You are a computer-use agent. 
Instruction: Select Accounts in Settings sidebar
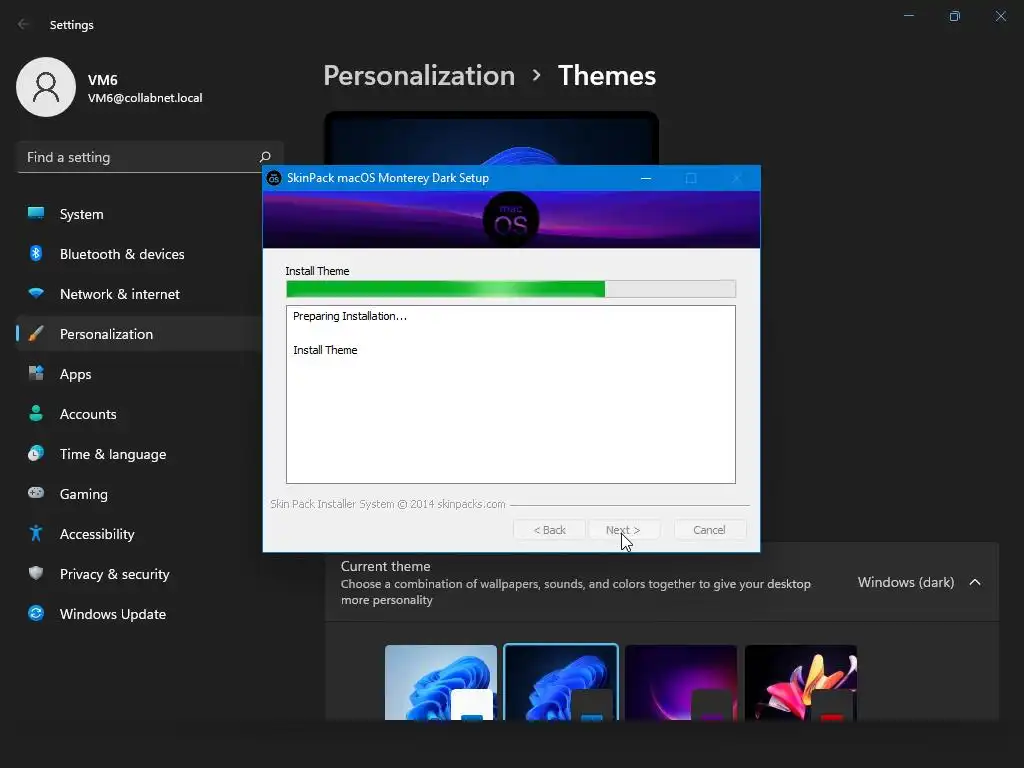(x=140, y=413)
